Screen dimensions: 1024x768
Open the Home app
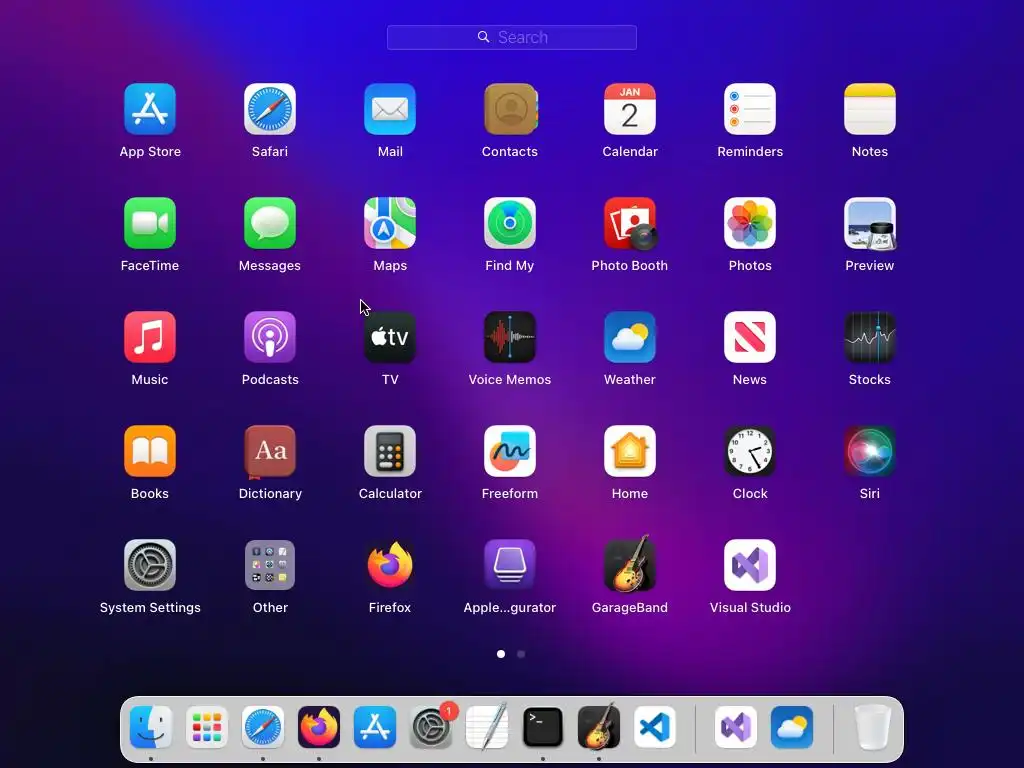click(630, 451)
